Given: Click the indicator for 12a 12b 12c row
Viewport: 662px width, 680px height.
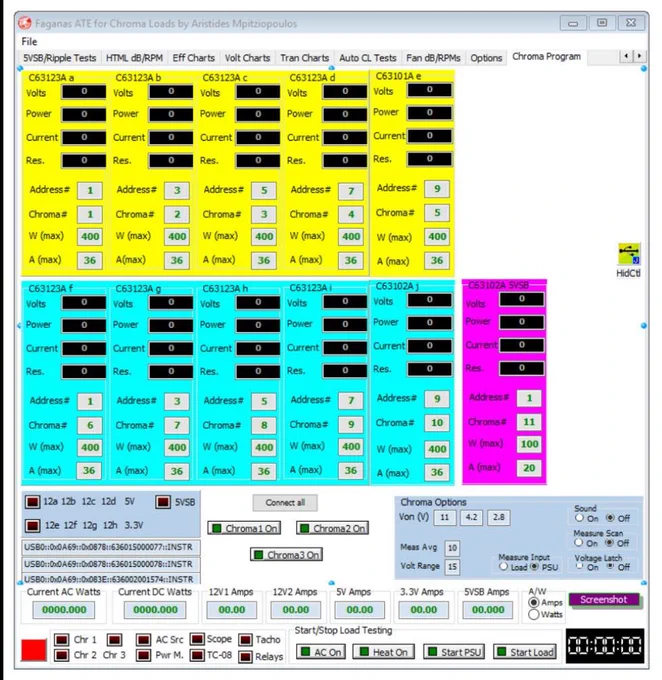Looking at the screenshot, I should click(x=33, y=502).
